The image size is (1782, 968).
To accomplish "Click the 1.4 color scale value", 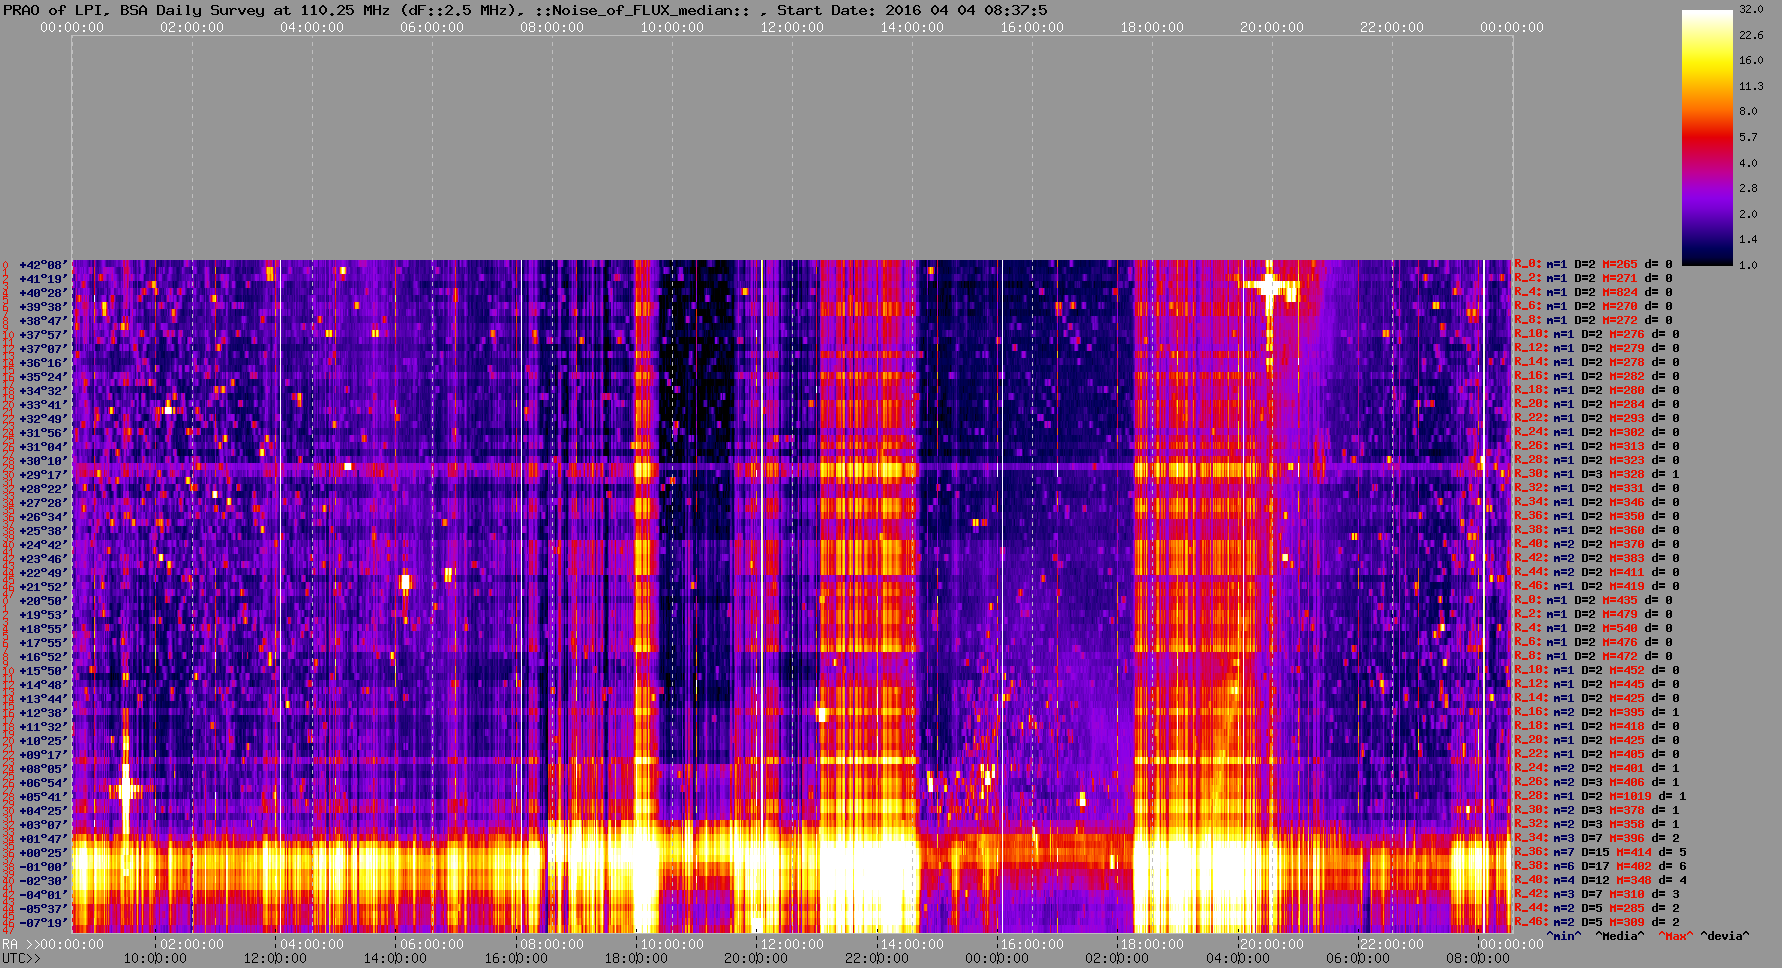I will [1748, 239].
